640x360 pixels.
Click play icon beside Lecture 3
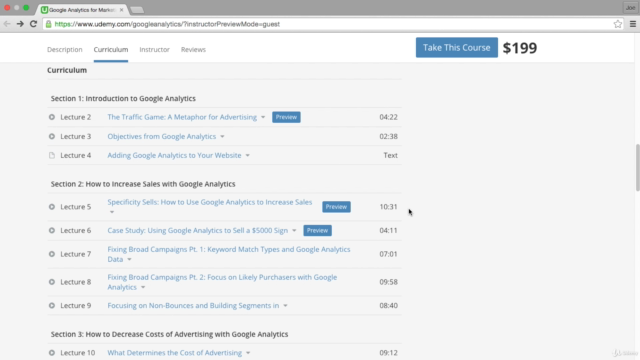point(52,136)
